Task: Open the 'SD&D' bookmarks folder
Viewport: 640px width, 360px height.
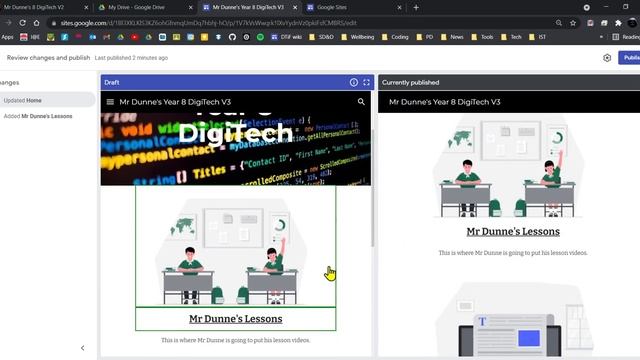Action: pos(321,37)
